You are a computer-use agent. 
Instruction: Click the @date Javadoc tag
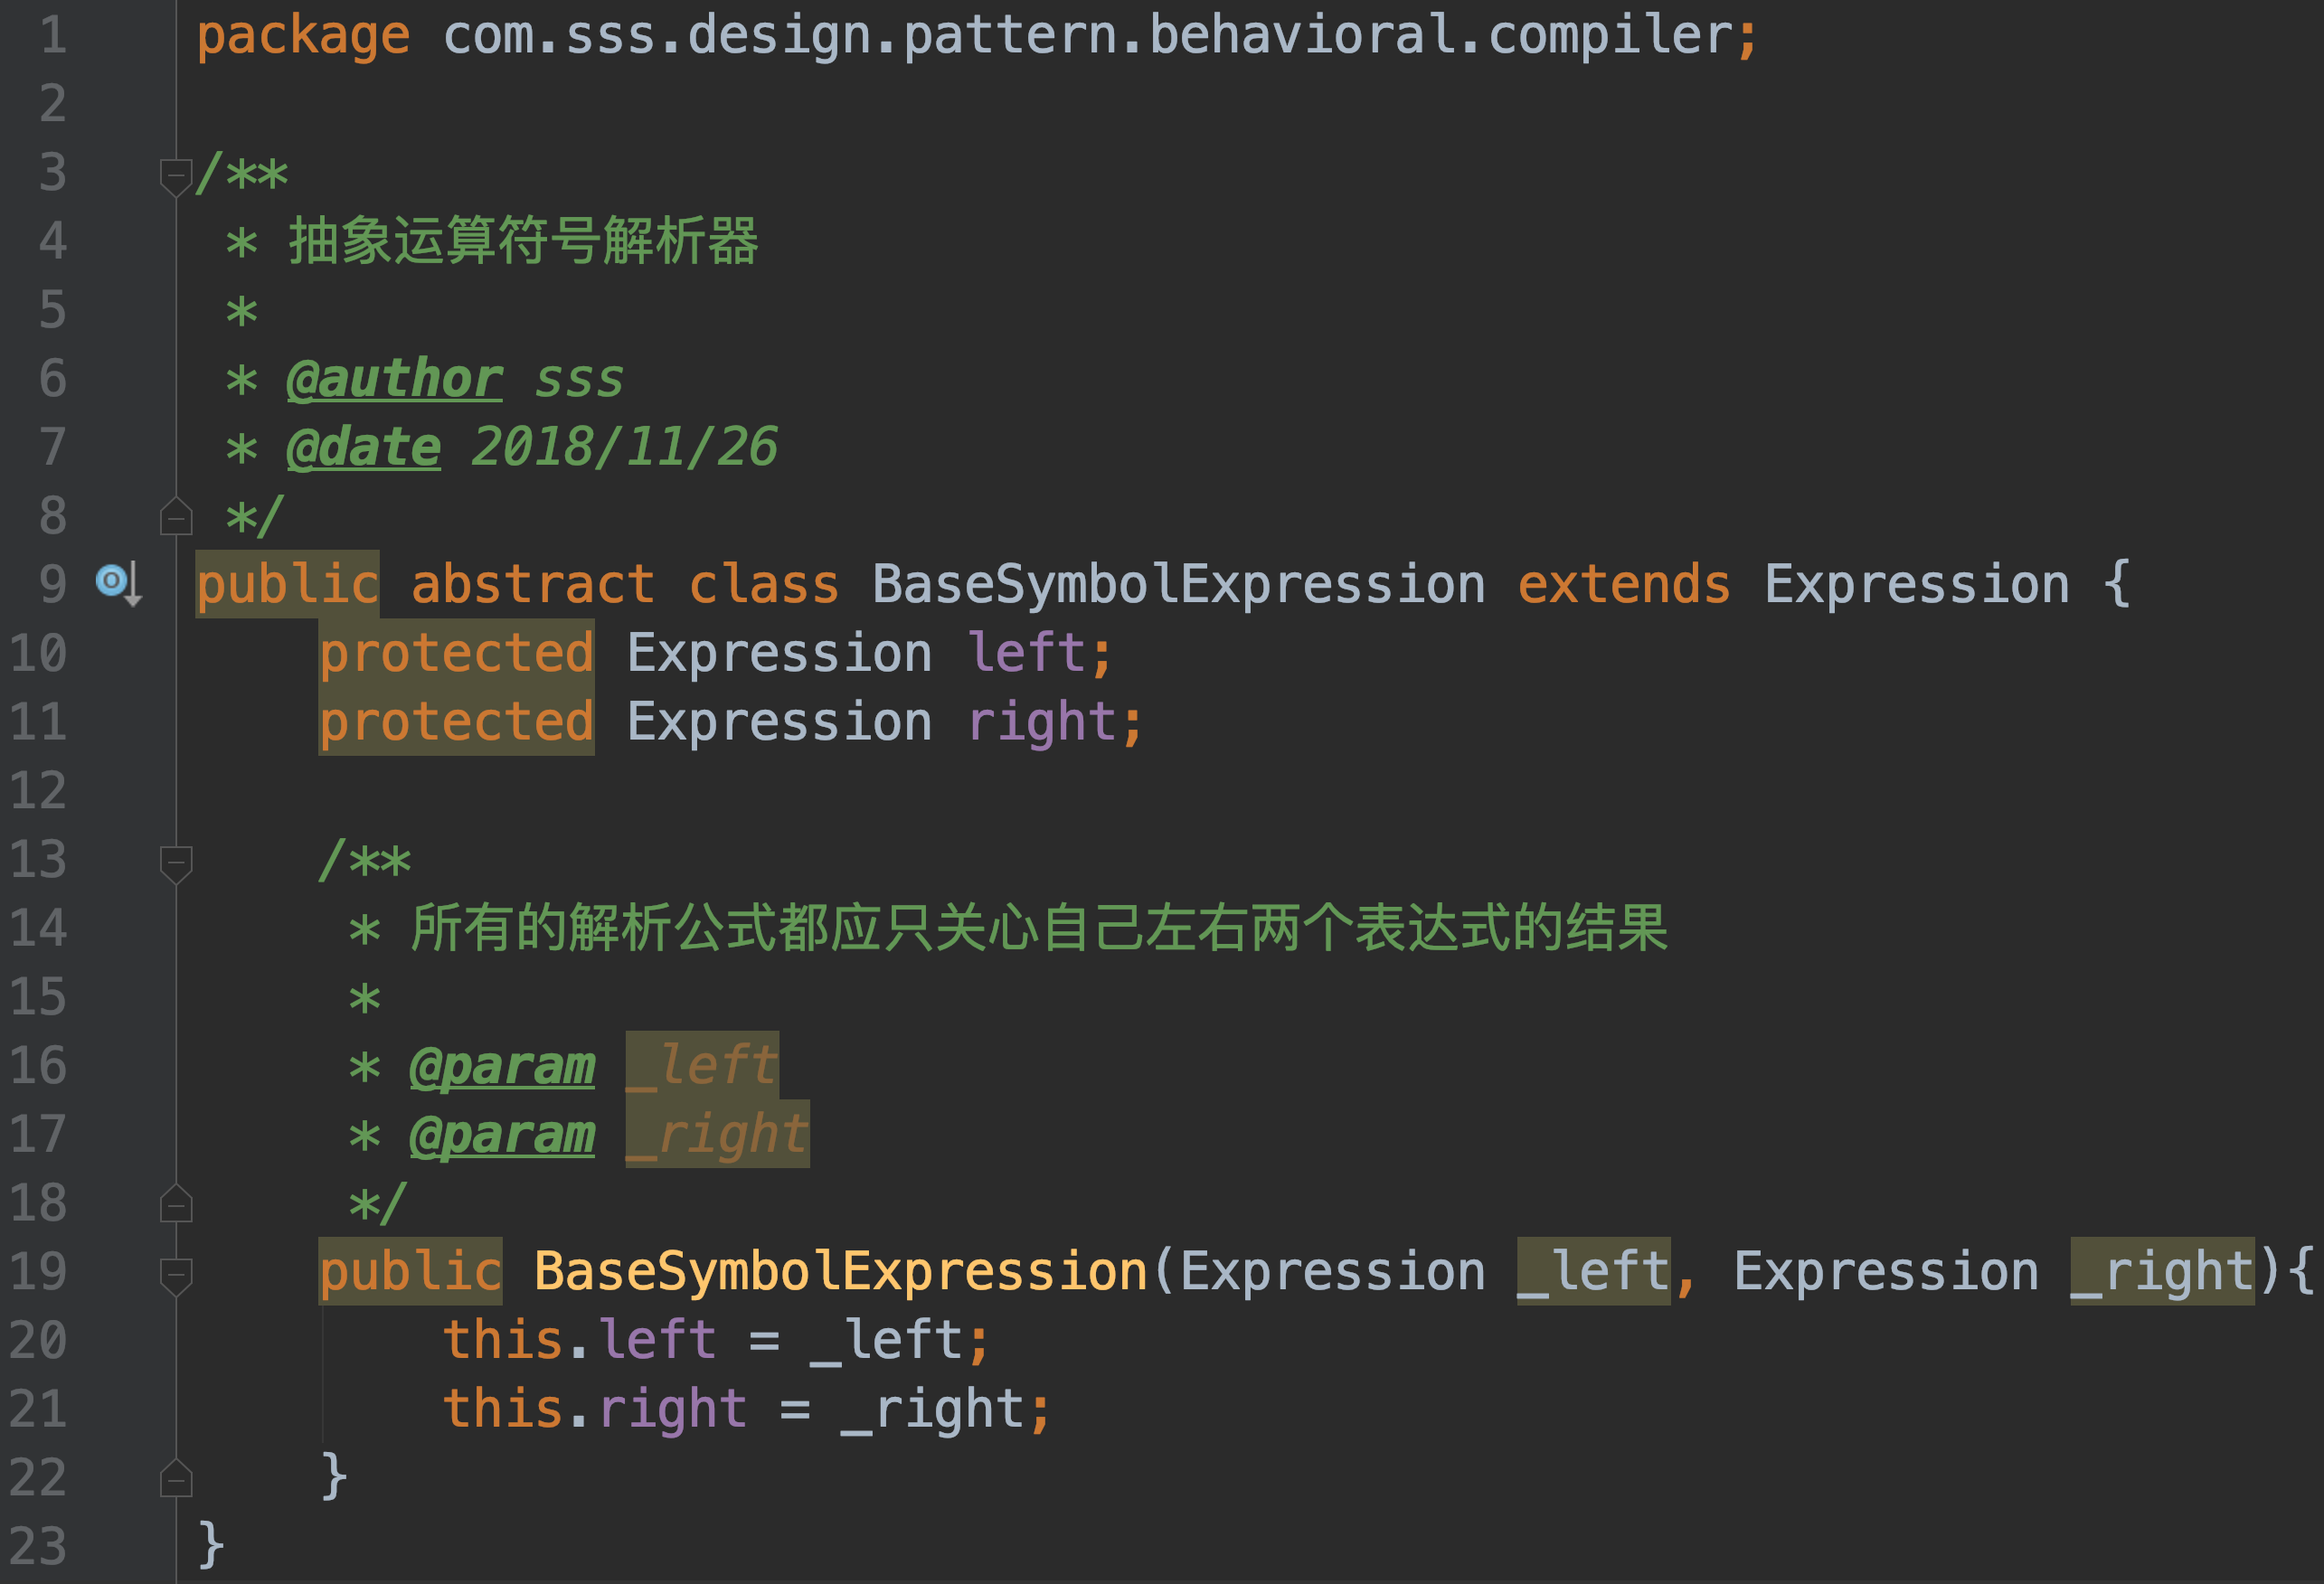tap(363, 447)
